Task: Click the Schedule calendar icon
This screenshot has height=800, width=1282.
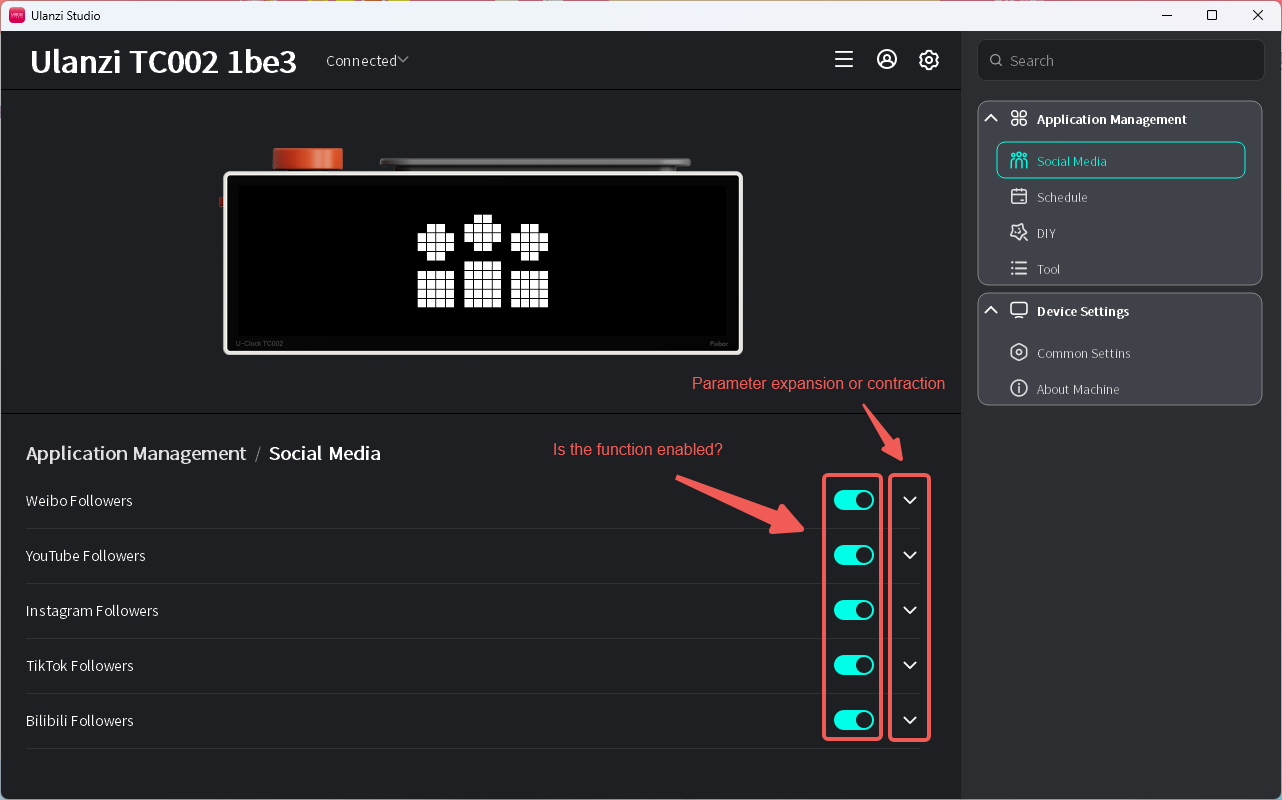Action: pos(1019,197)
